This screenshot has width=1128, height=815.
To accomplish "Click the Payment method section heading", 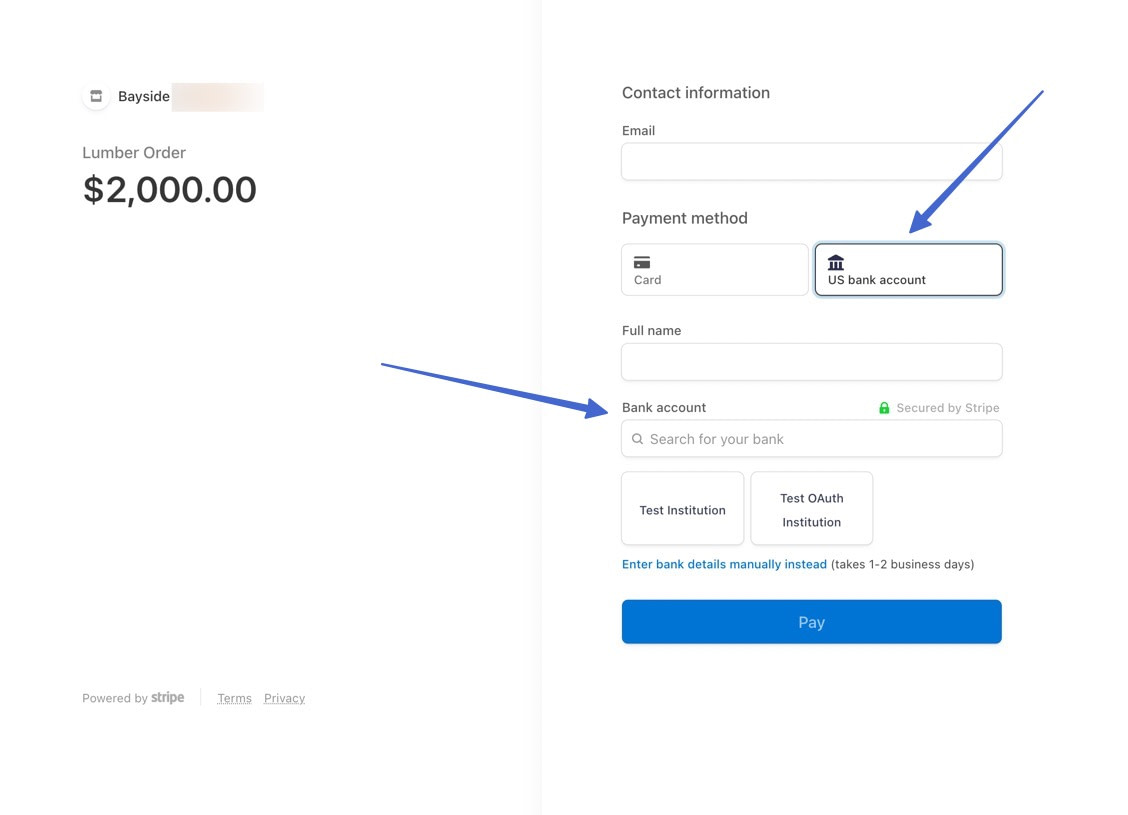I will [684, 218].
